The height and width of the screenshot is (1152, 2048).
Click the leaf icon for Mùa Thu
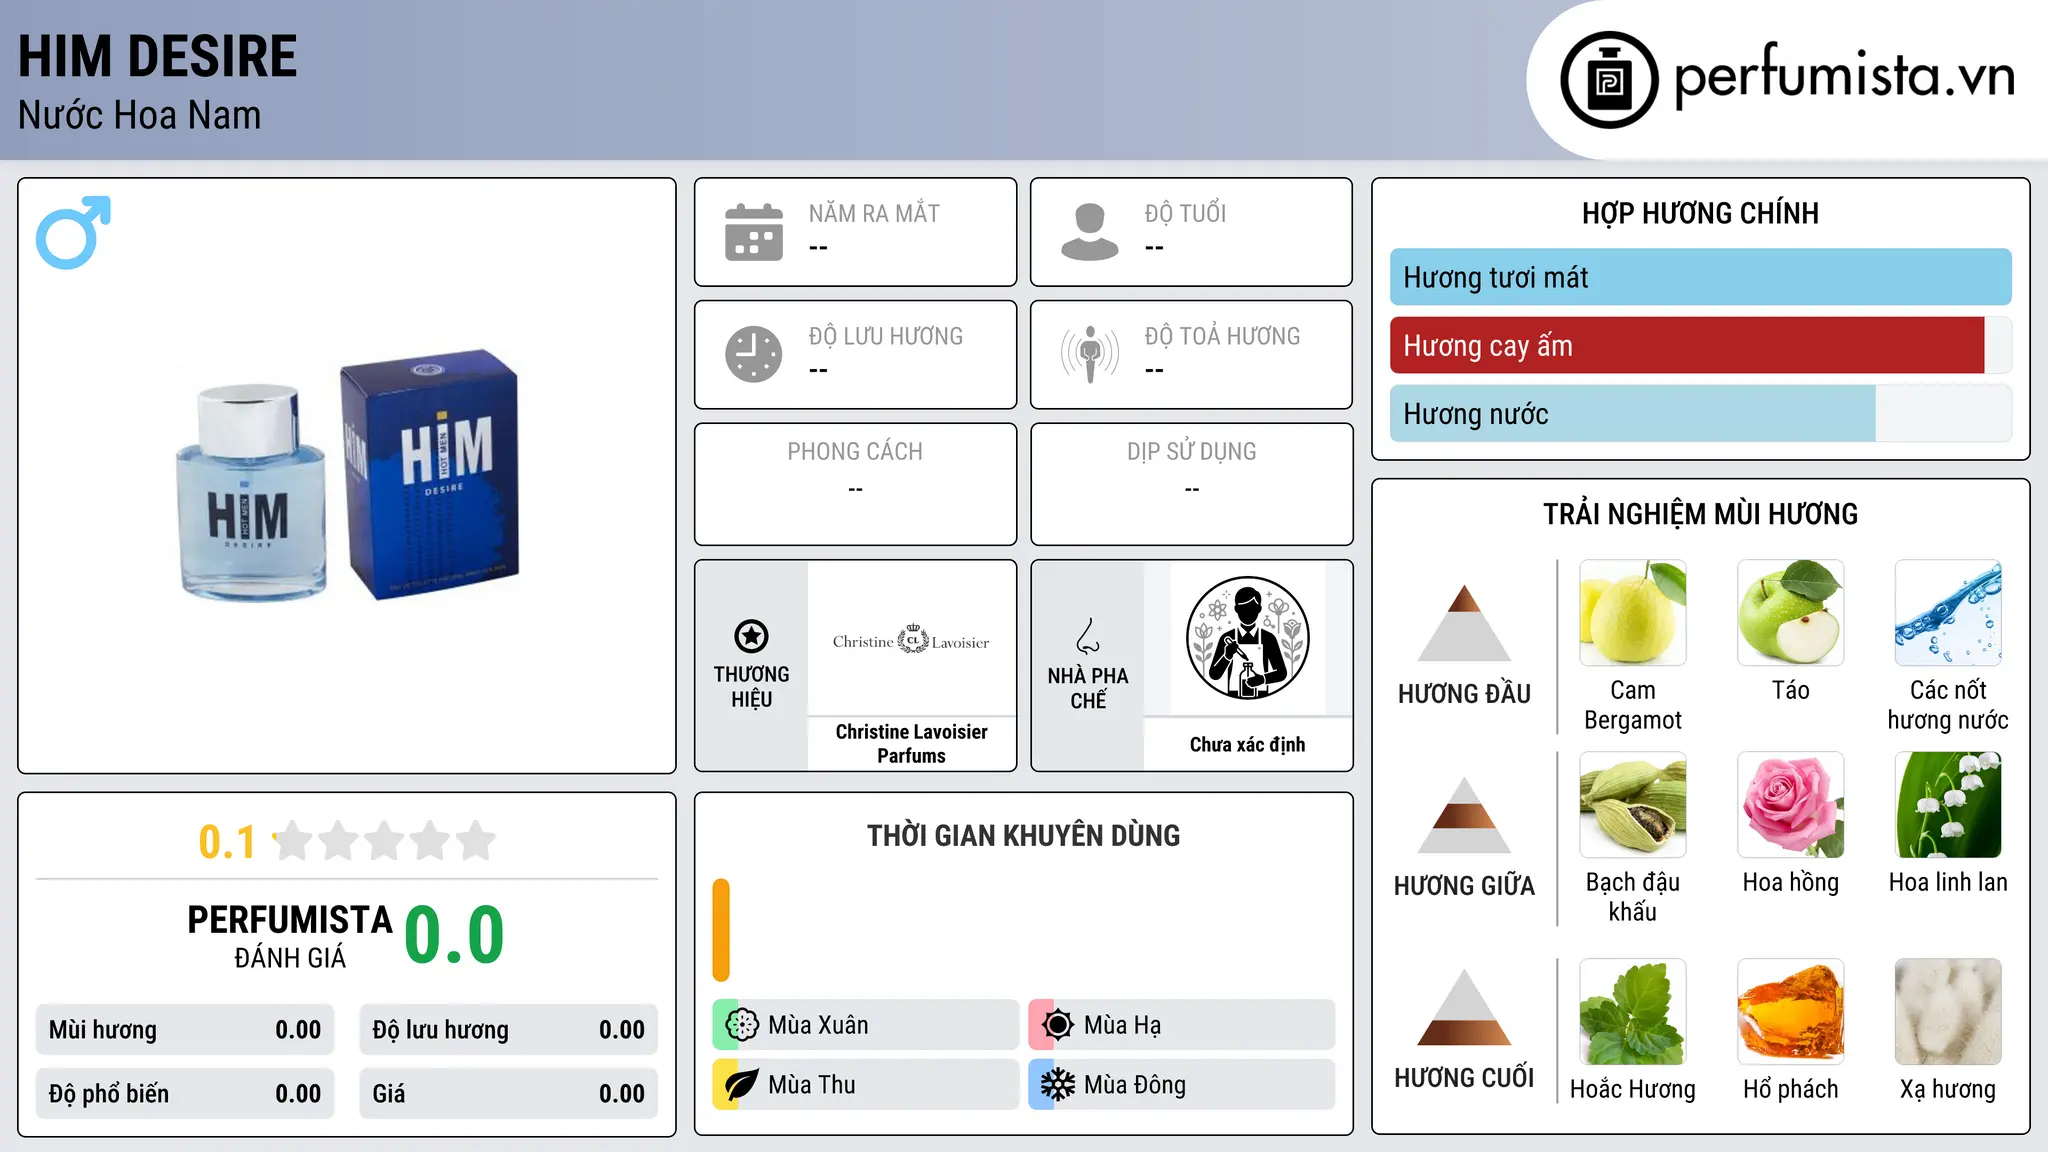point(741,1085)
